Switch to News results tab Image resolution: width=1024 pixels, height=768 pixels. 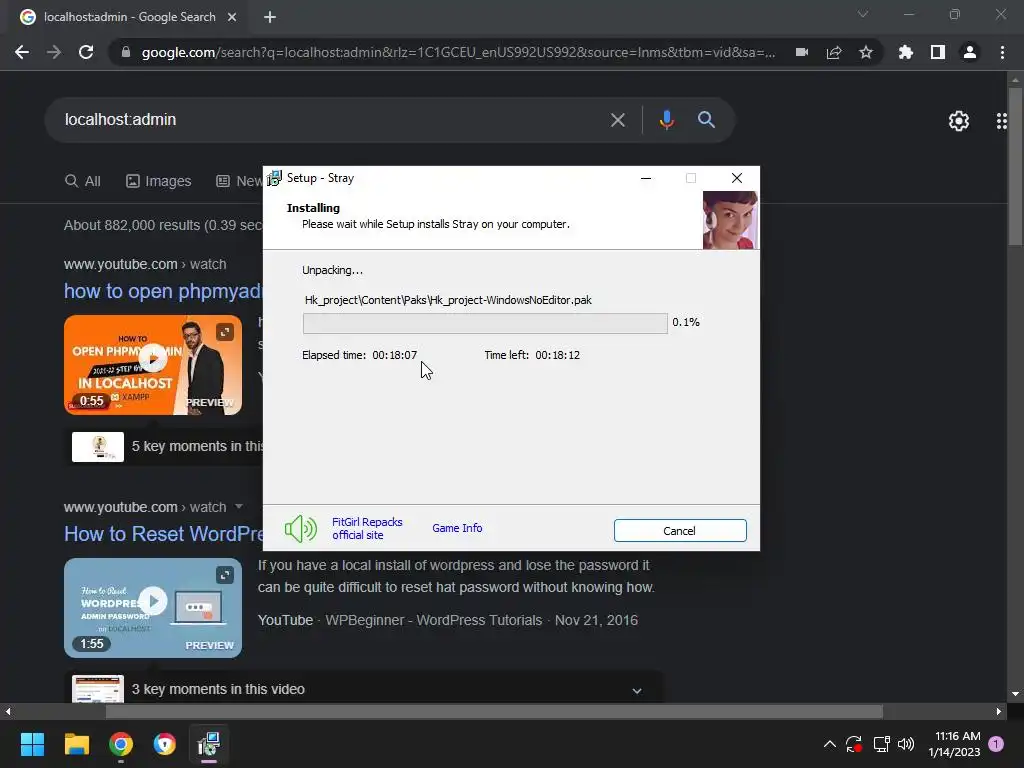pos(239,181)
